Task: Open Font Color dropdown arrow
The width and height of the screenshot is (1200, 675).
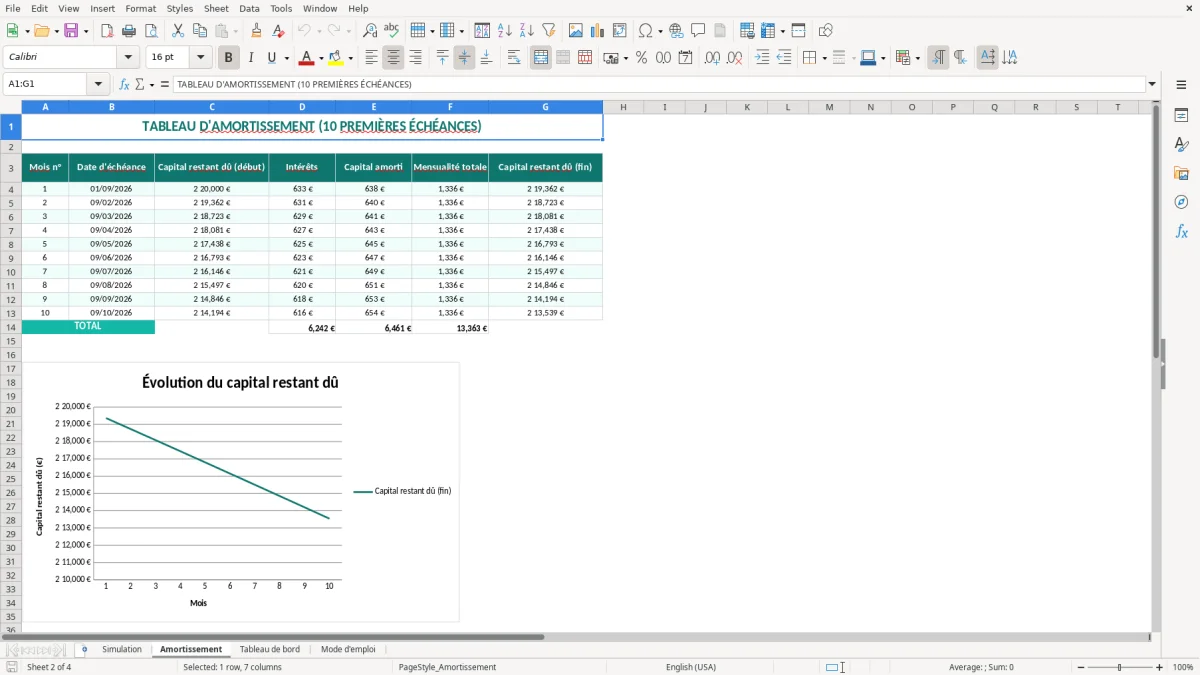Action: (321, 58)
